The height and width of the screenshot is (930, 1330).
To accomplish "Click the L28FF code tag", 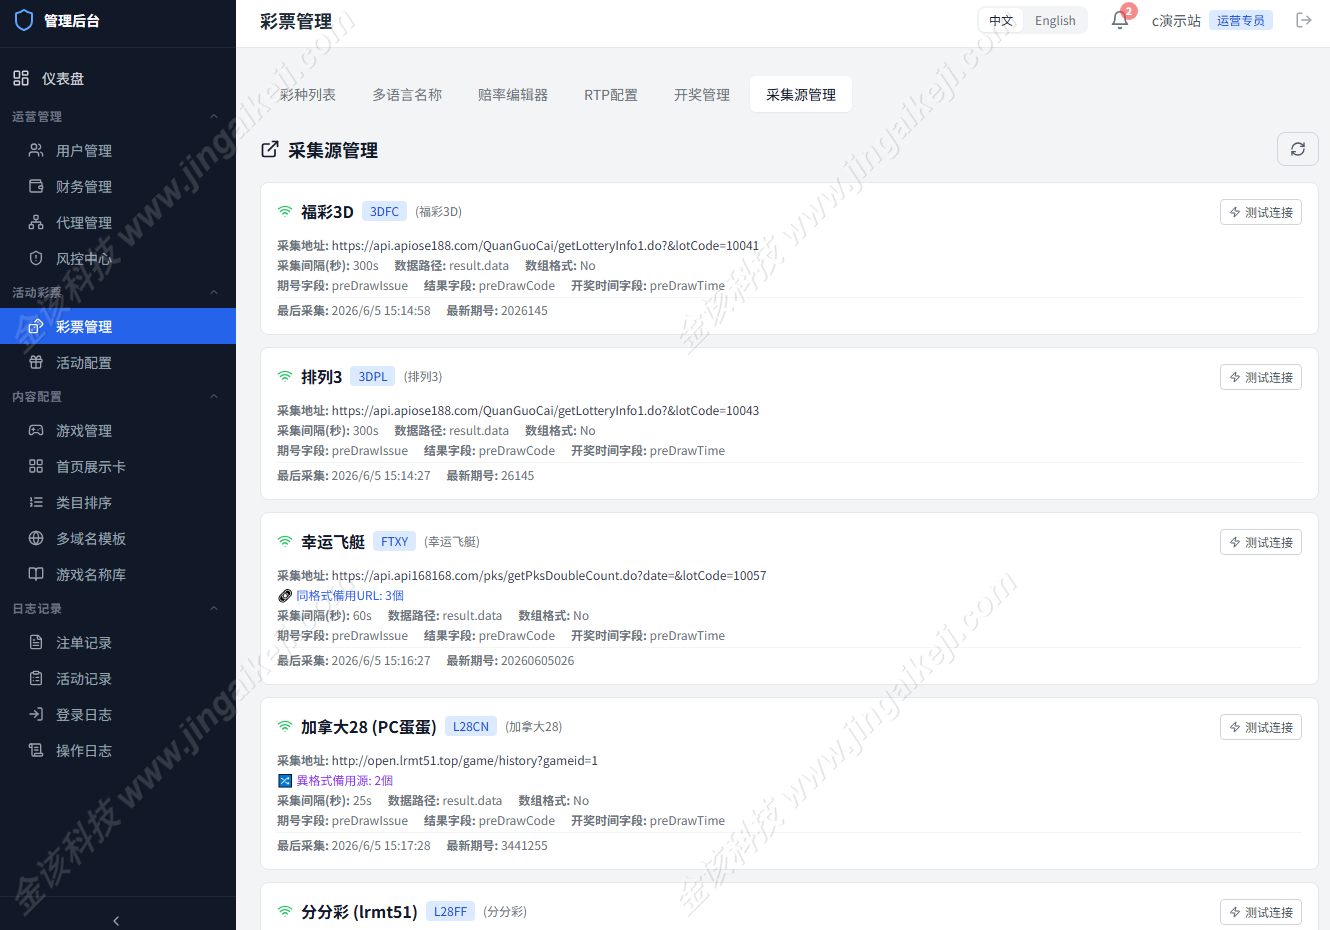I will click(451, 911).
